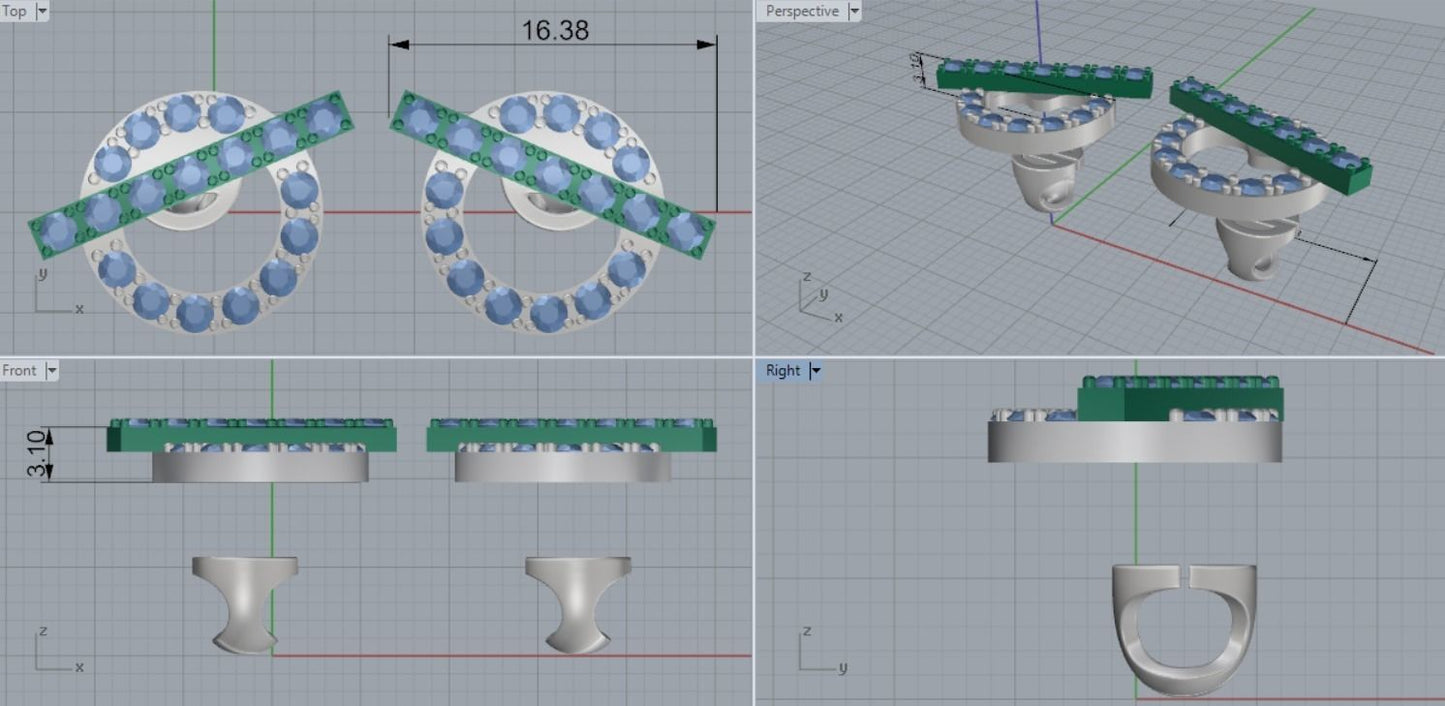
Task: Open the Right viewport dropdown arrow
Action: (x=815, y=371)
